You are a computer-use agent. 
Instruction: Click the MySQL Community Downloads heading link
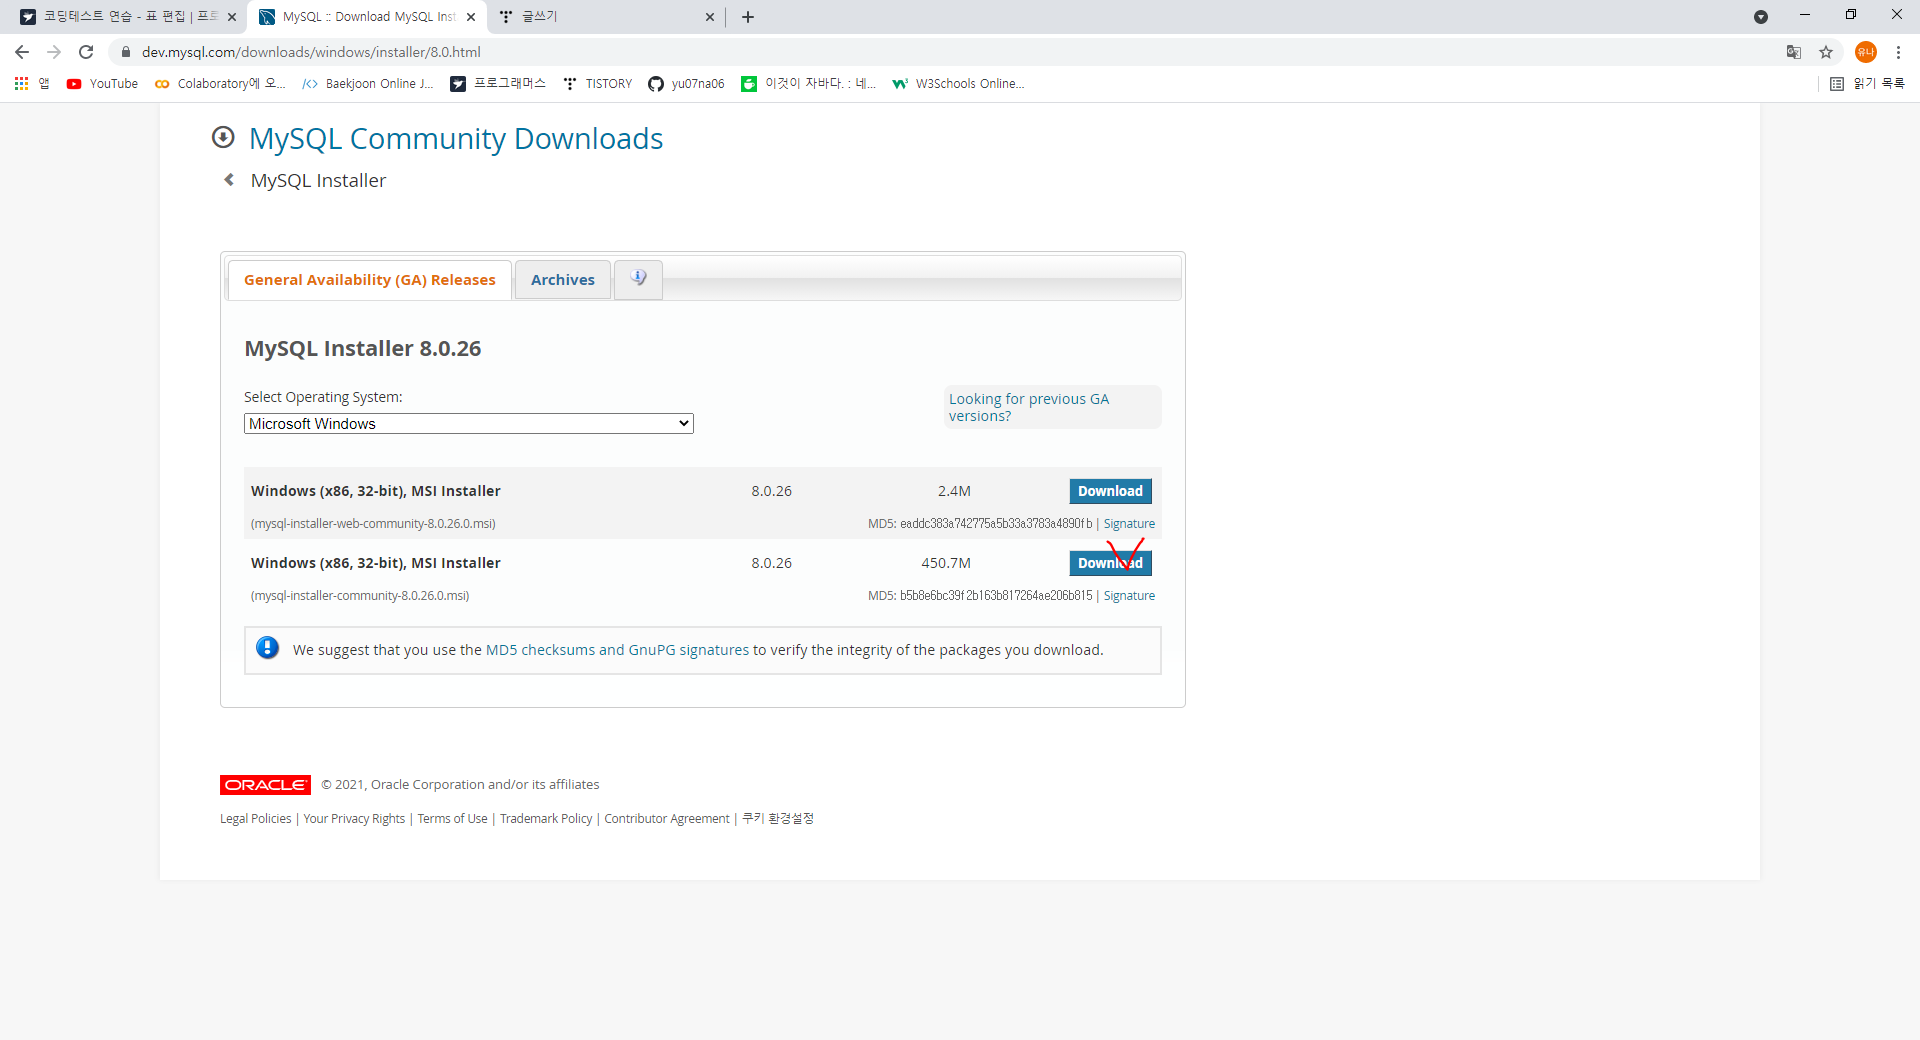456,138
